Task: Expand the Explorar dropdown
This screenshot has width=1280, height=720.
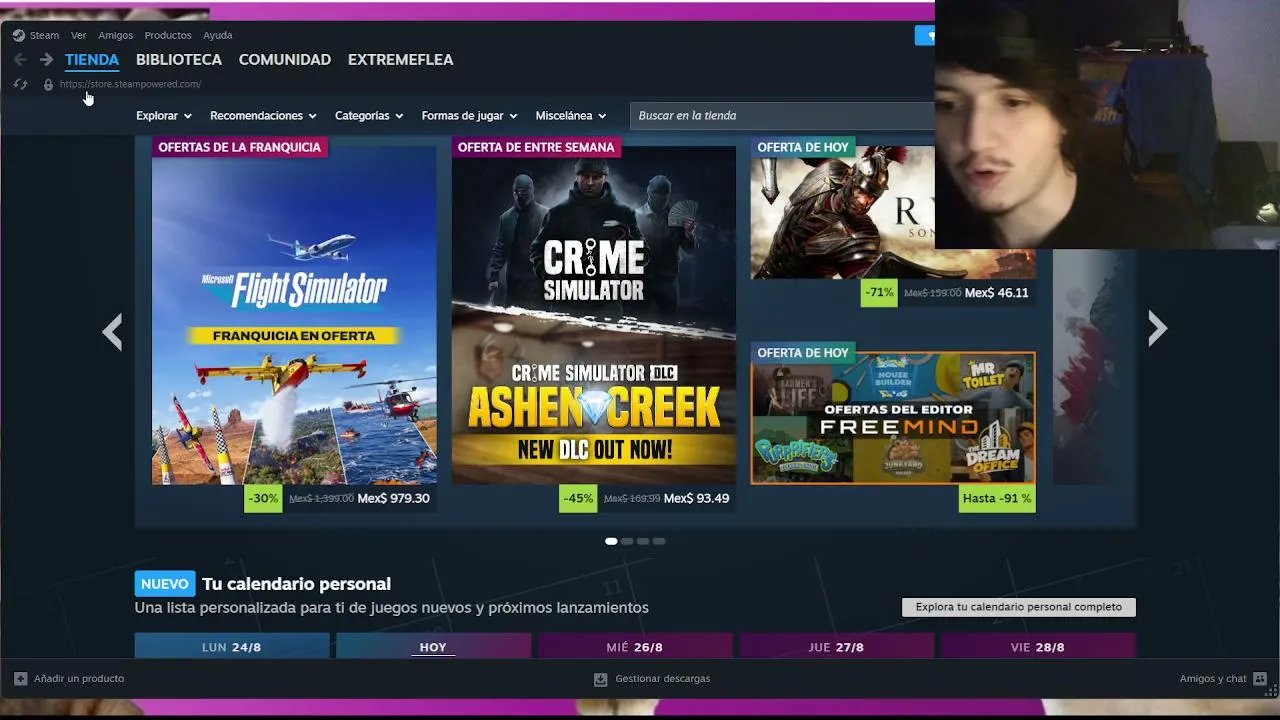Action: point(164,116)
